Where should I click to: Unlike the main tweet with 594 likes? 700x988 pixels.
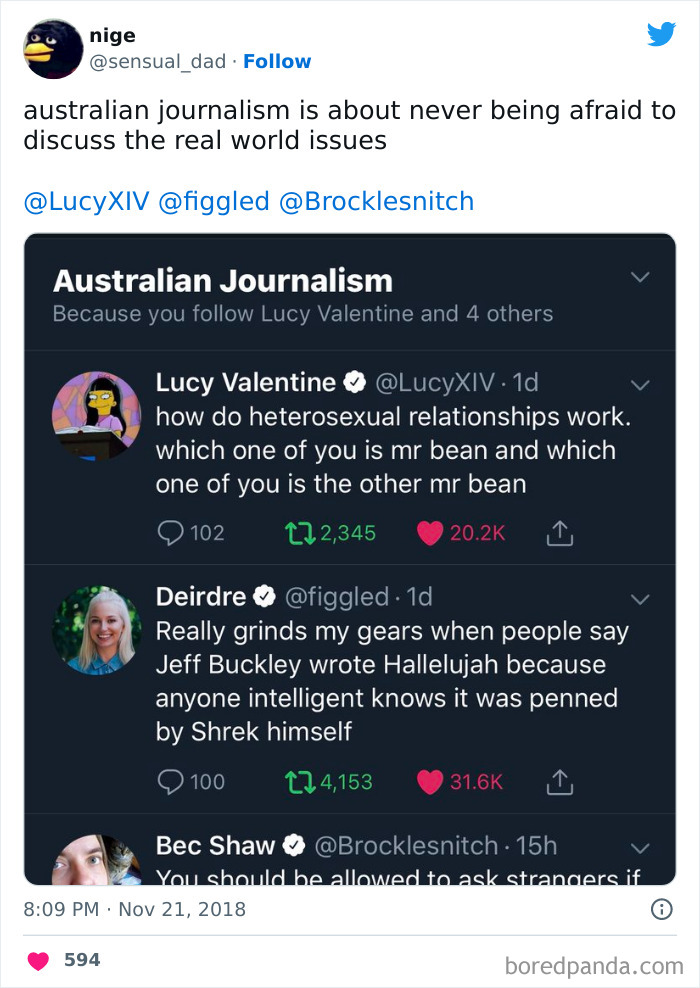pos(36,958)
